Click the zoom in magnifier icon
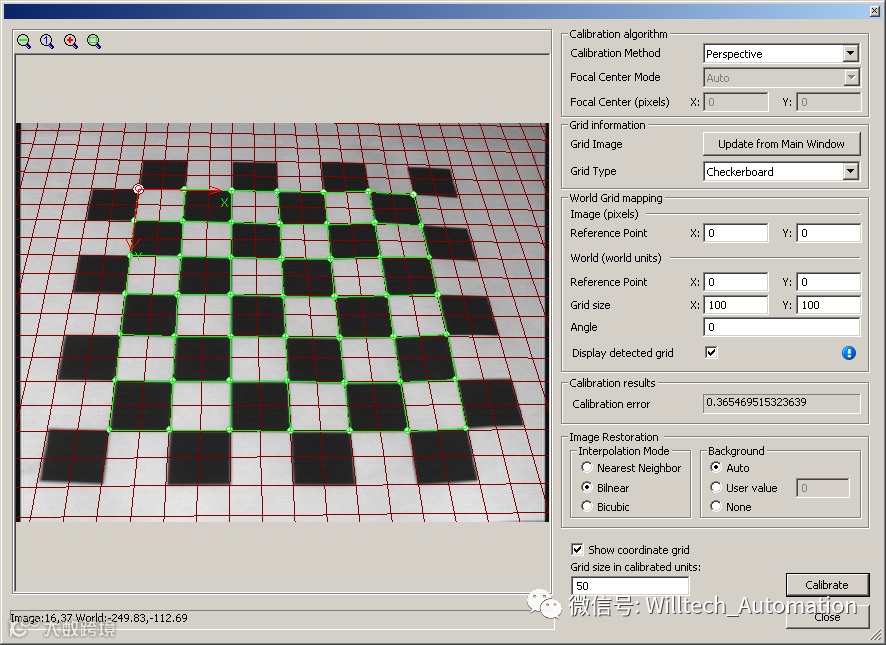 point(71,41)
